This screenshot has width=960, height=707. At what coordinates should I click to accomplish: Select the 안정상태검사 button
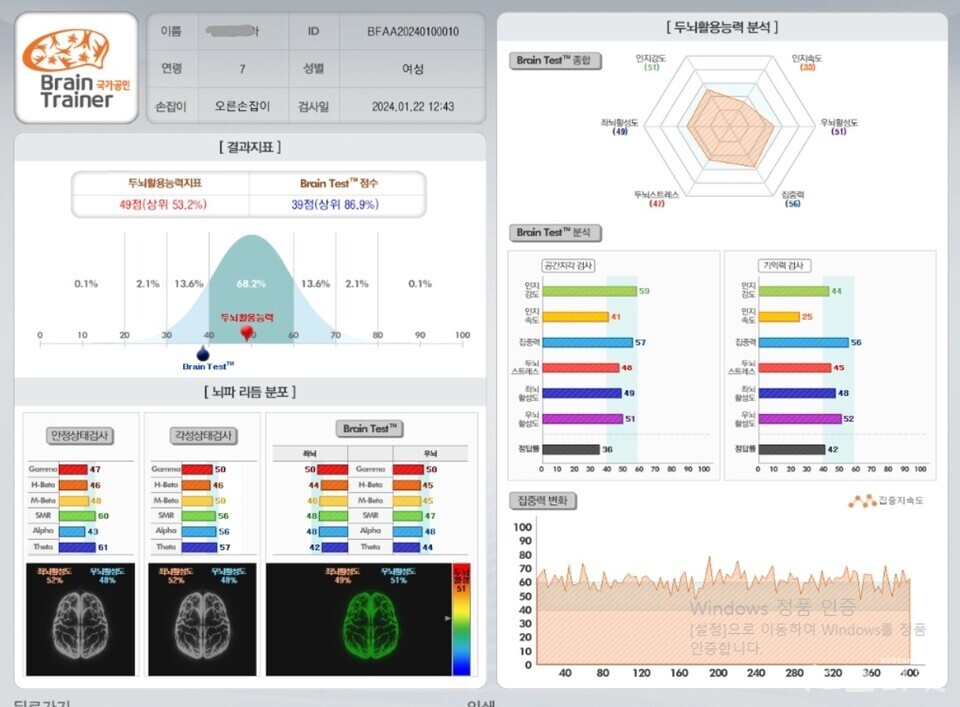click(80, 436)
